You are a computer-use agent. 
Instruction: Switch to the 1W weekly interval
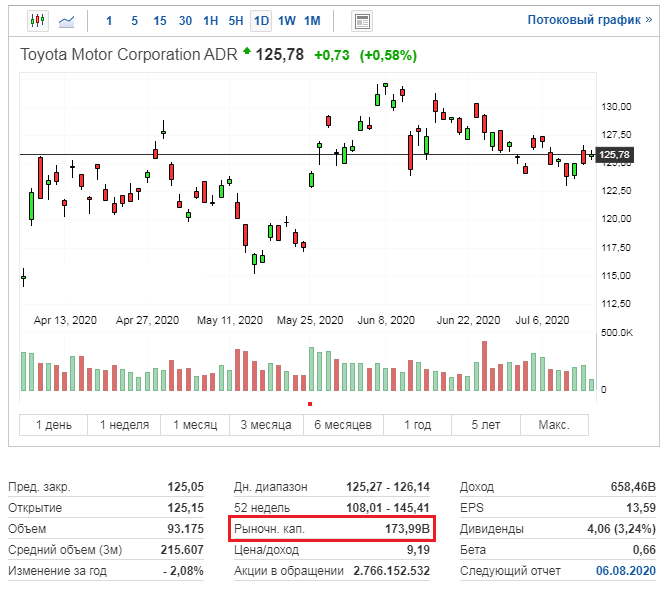(286, 20)
